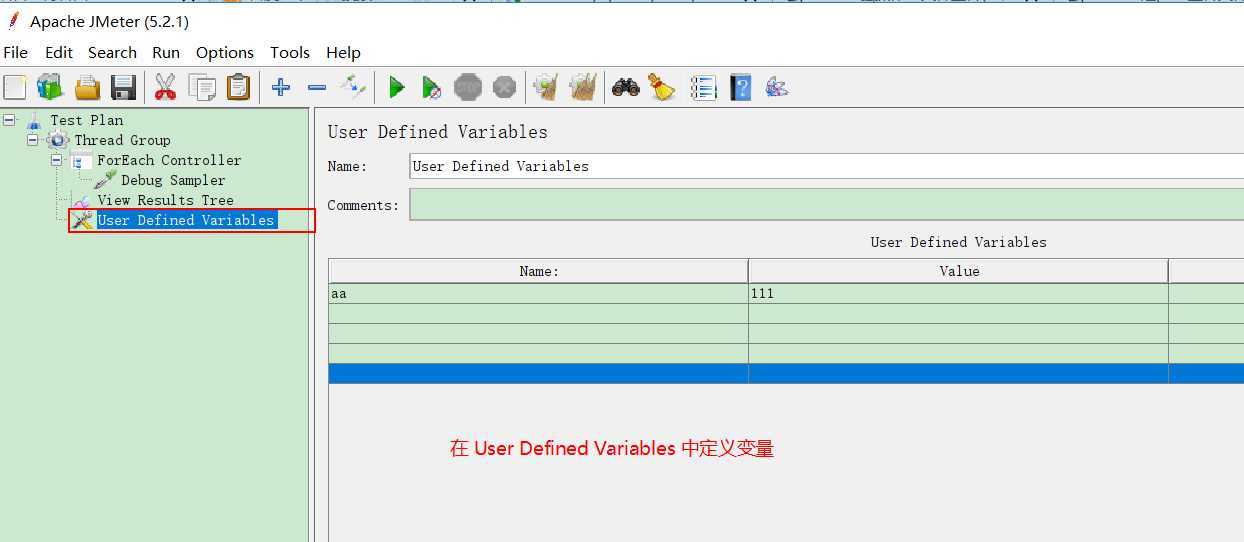Click the Shutdown test icon
This screenshot has width=1244, height=542.
(505, 87)
